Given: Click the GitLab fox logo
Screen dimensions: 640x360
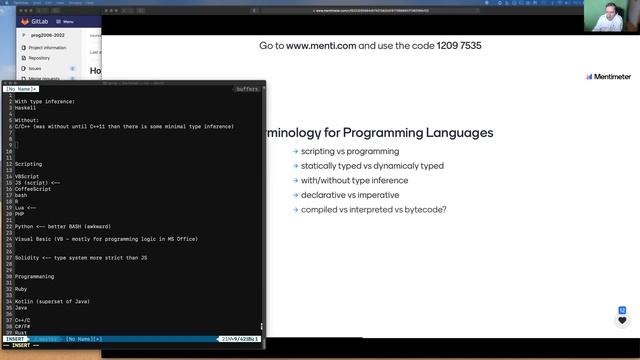Looking at the screenshot, I should point(25,21).
